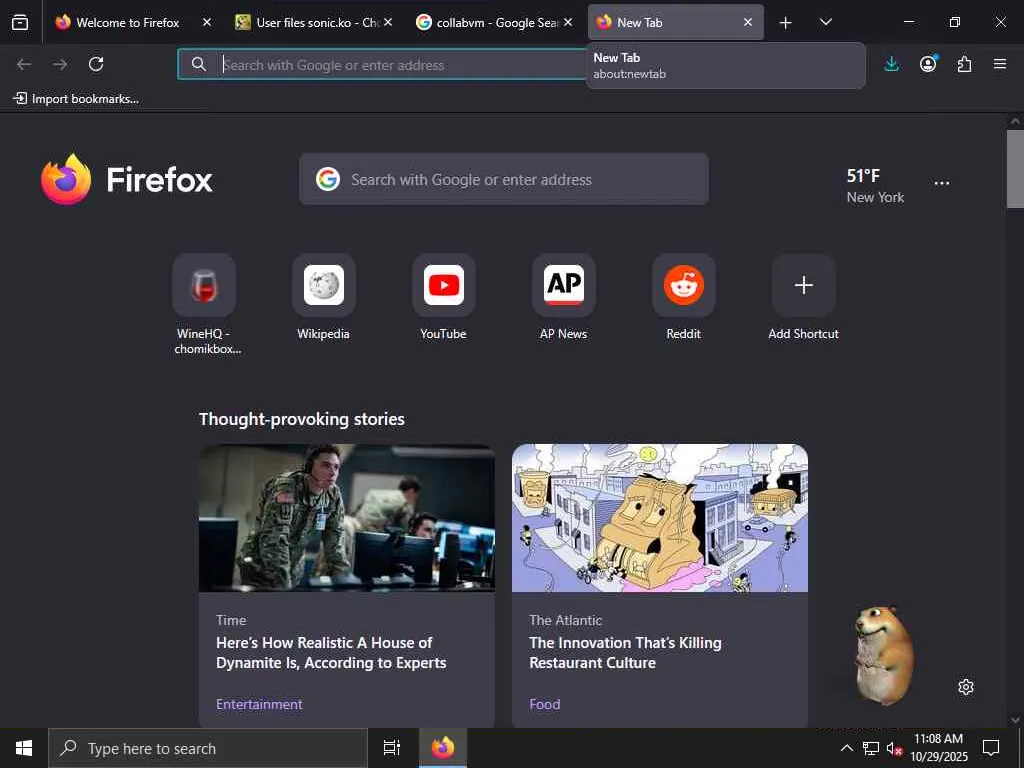Open the 51°F New York weather widget
The height and width of the screenshot is (768, 1024).
875,185
